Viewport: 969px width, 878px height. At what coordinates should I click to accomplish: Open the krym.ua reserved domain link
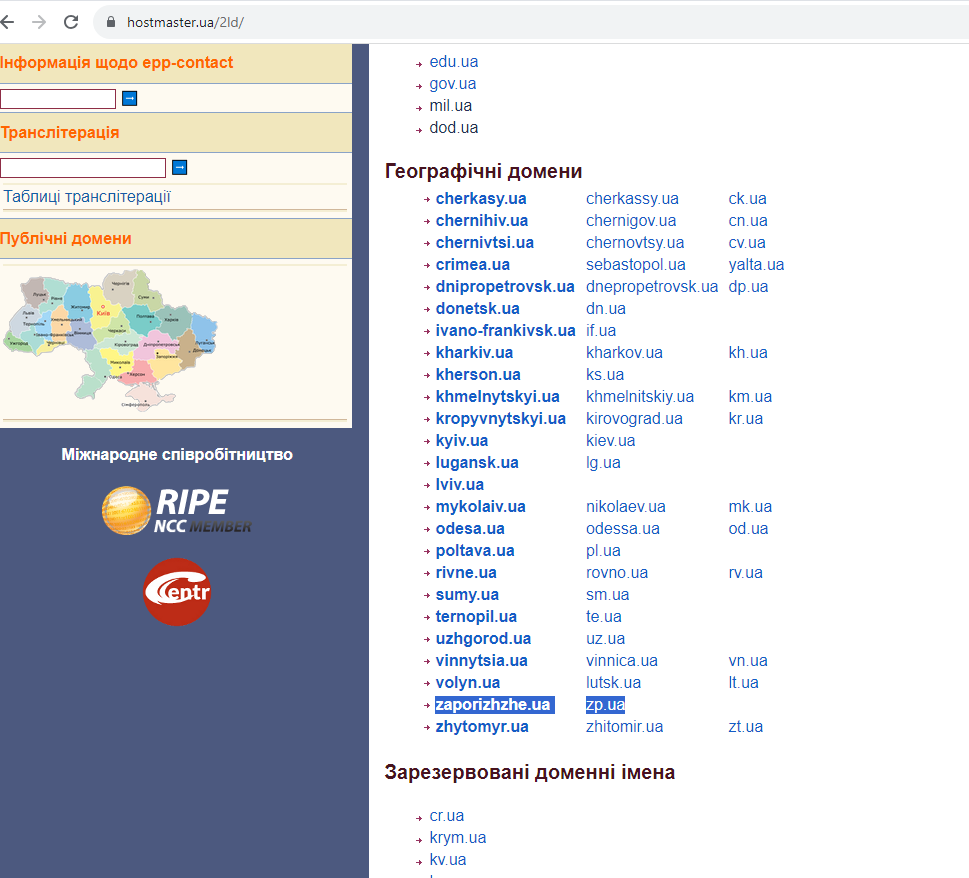tap(457, 838)
